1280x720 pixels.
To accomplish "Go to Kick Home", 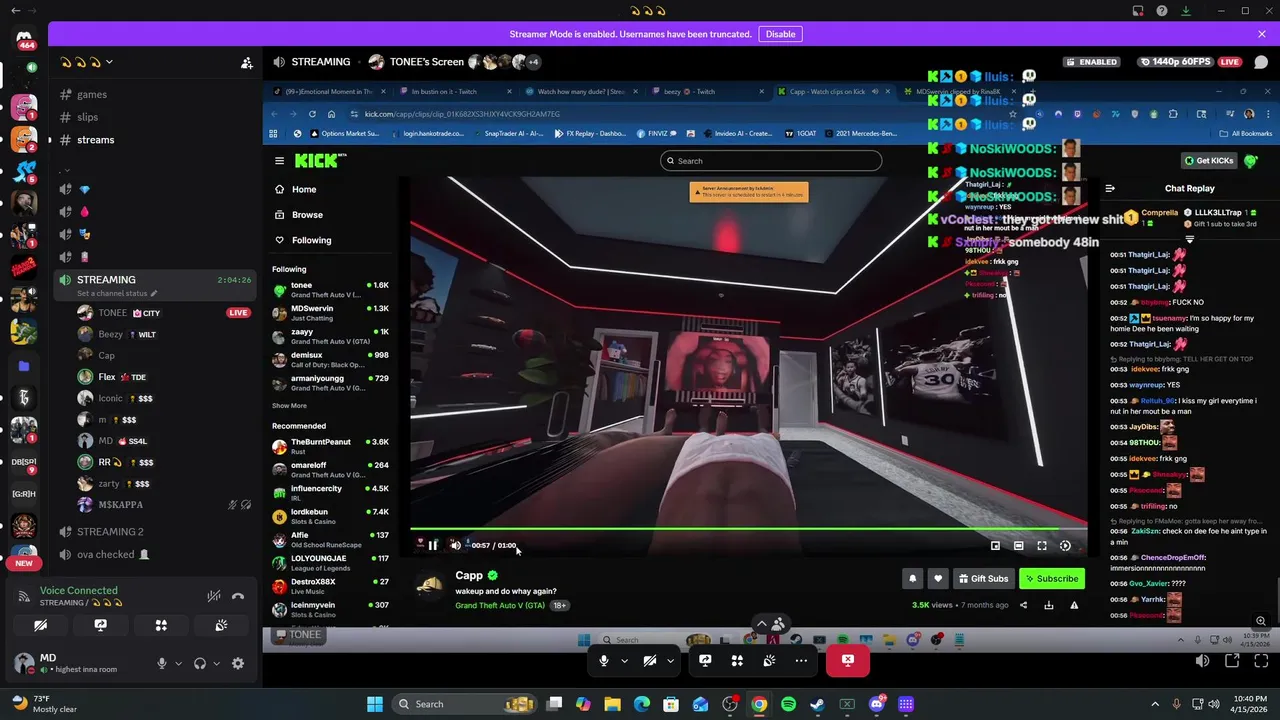I will (x=296, y=189).
